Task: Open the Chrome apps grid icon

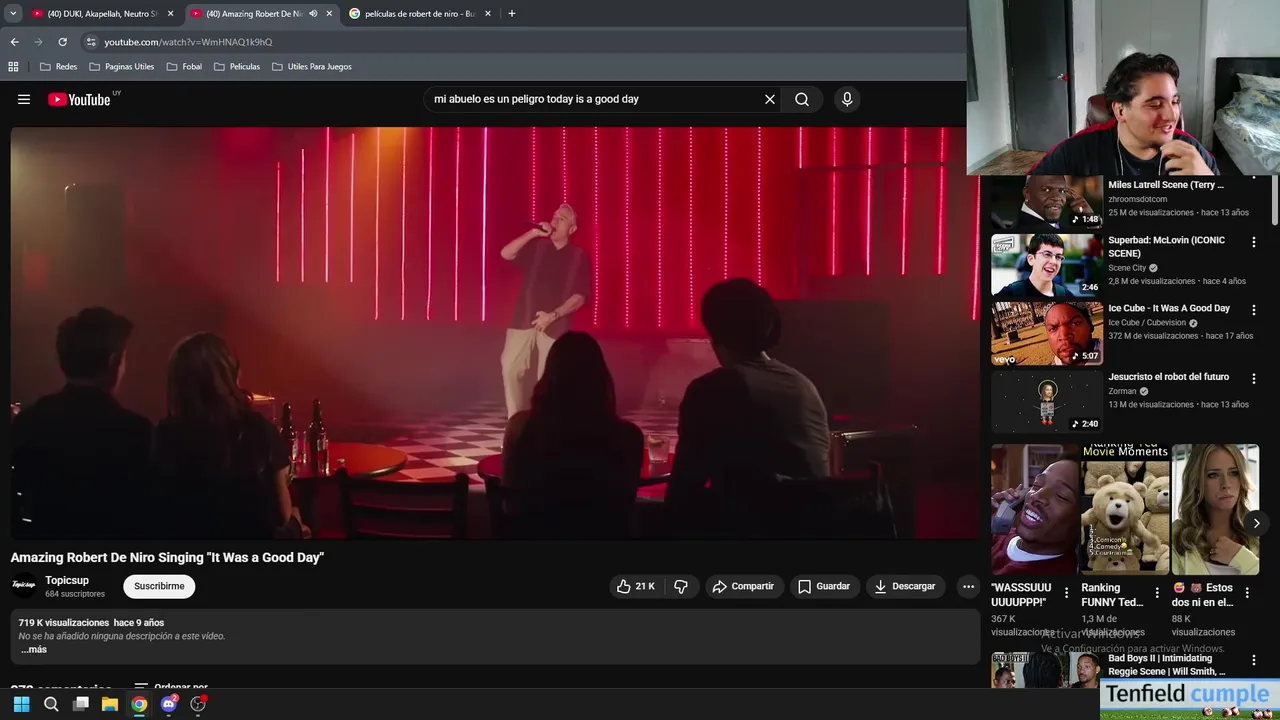Action: pyautogui.click(x=13, y=67)
